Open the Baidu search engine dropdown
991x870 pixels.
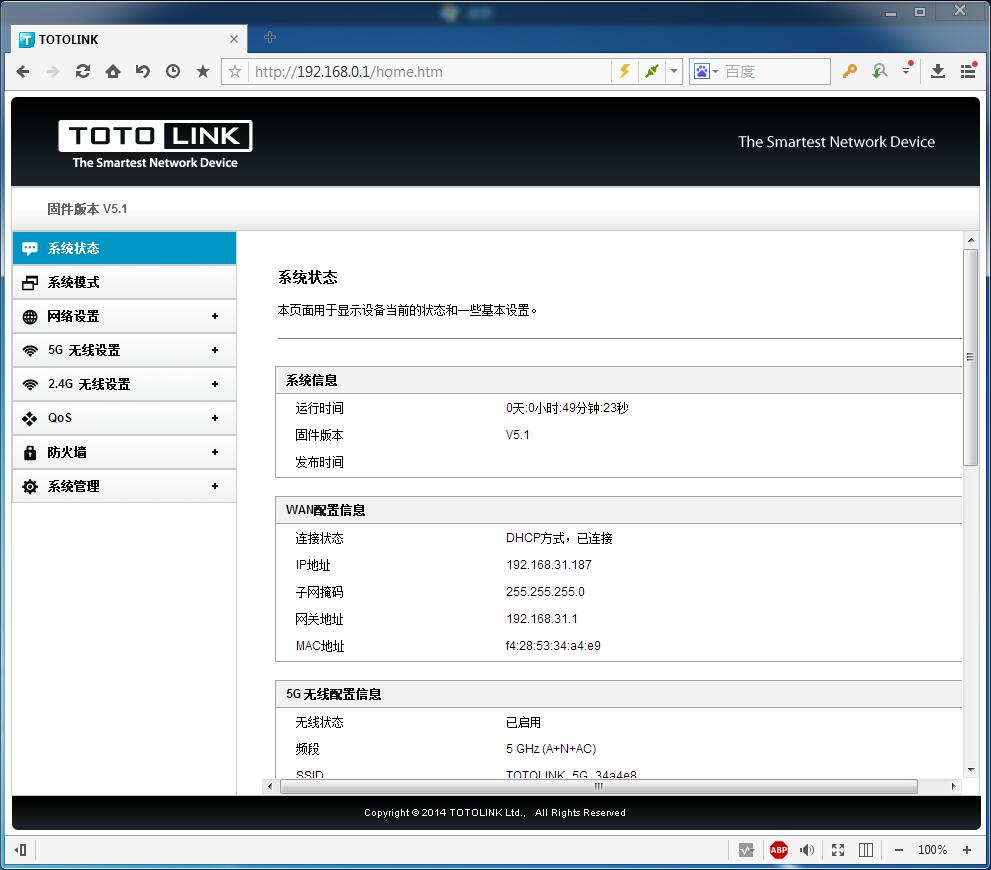(x=706, y=71)
